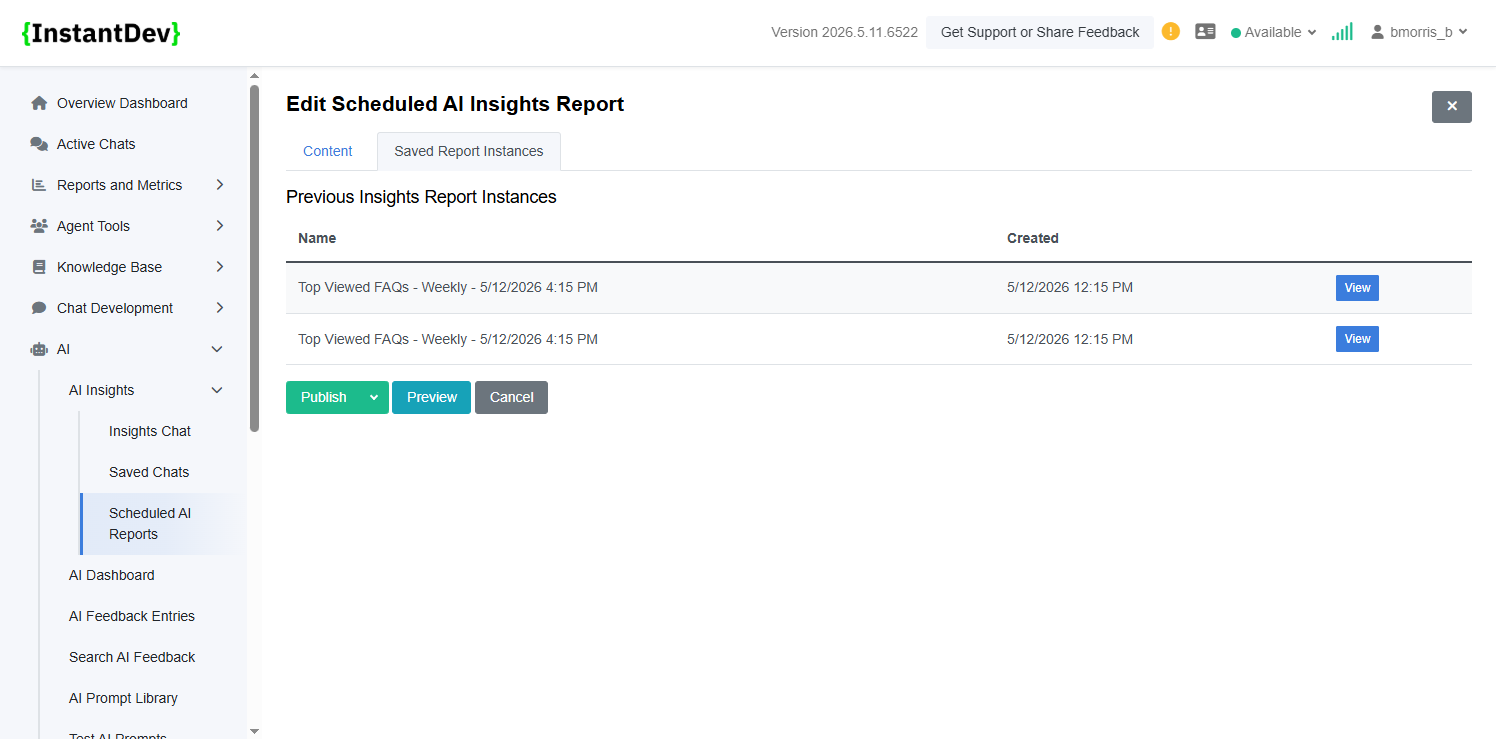Expand Knowledge Base chevron

tap(219, 267)
